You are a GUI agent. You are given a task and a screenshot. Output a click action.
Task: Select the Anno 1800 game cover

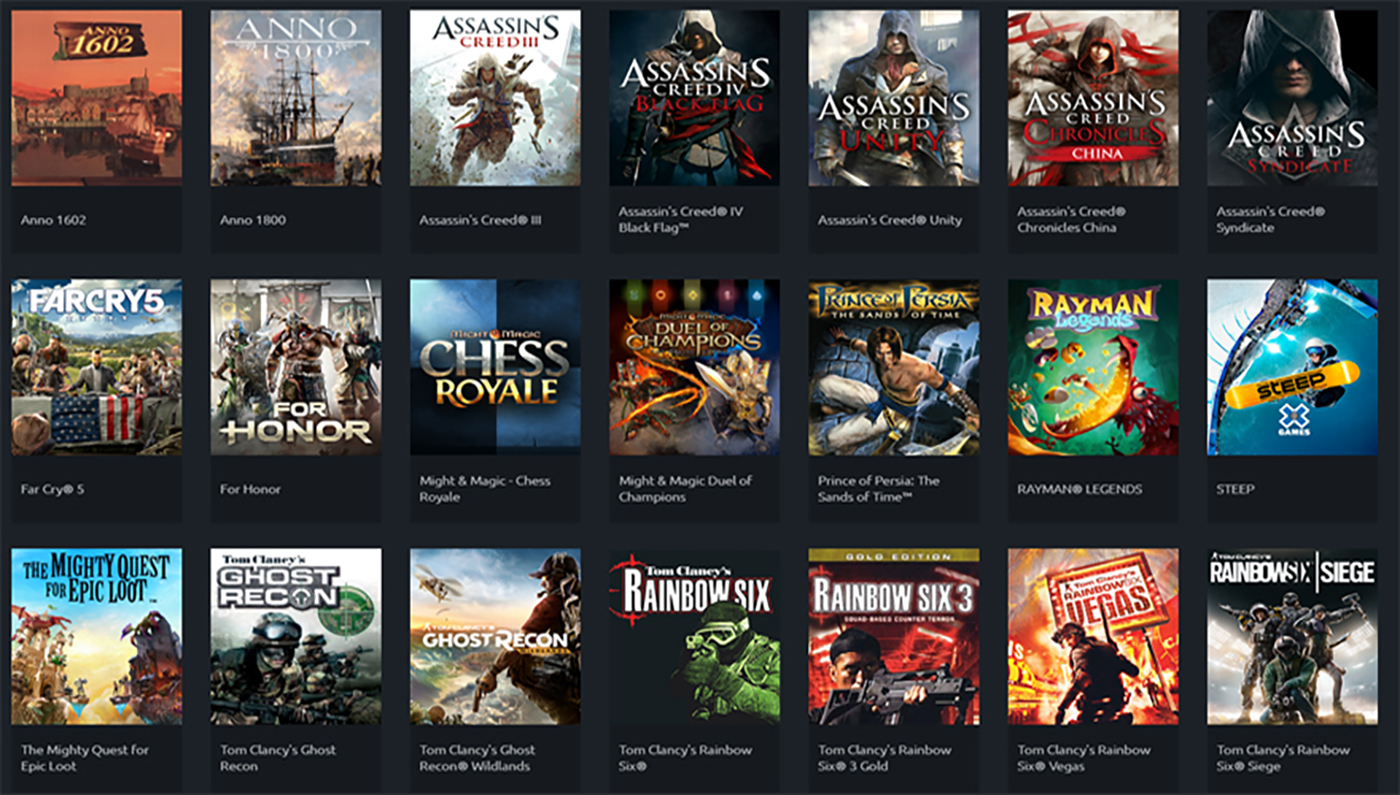click(295, 98)
